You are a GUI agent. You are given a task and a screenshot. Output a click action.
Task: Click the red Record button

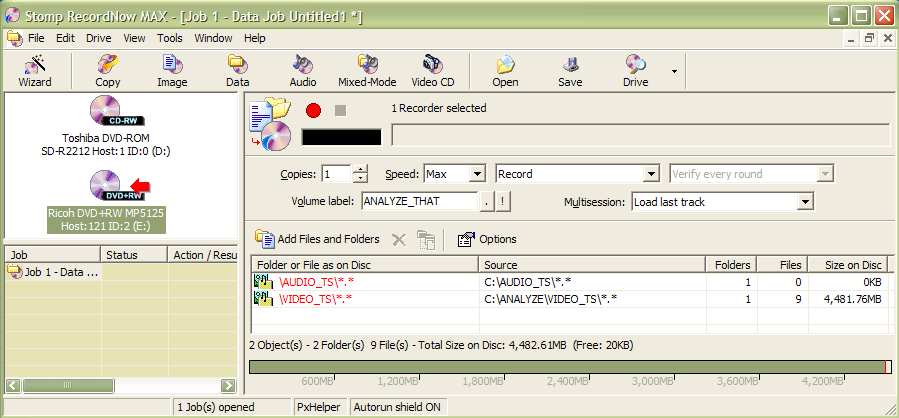(313, 110)
